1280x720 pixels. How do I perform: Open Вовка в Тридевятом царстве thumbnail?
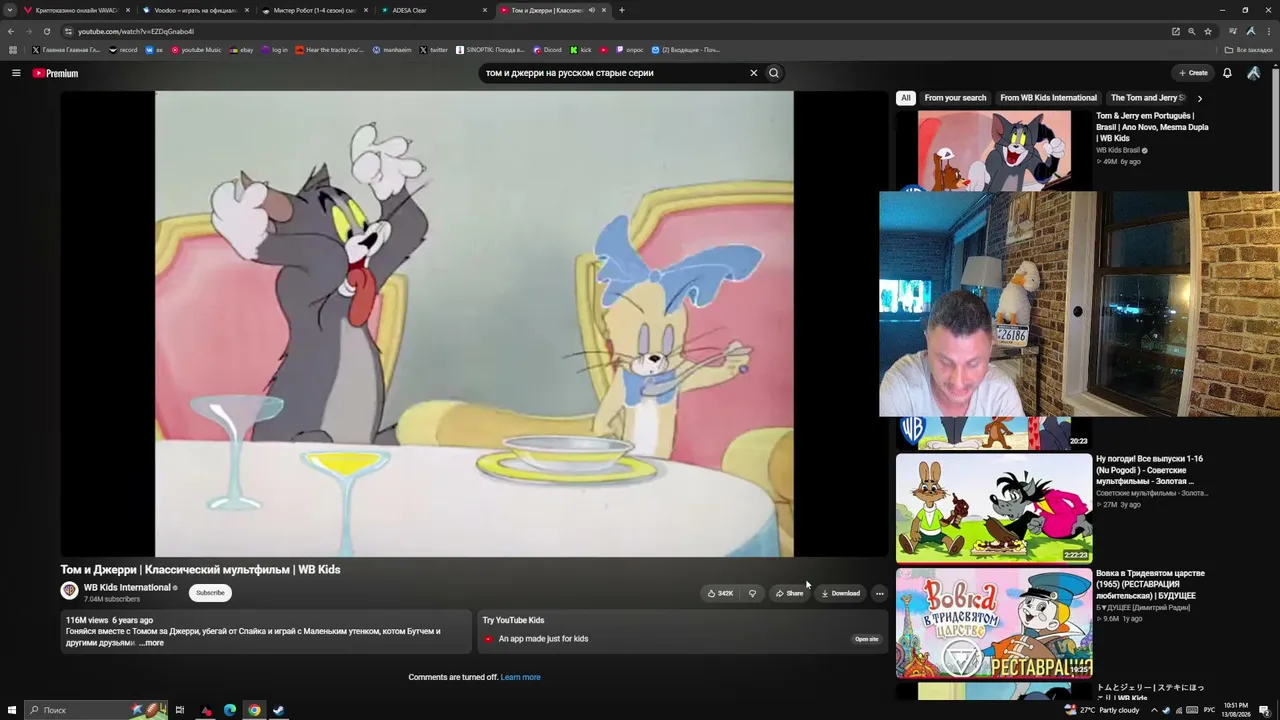tap(994, 623)
